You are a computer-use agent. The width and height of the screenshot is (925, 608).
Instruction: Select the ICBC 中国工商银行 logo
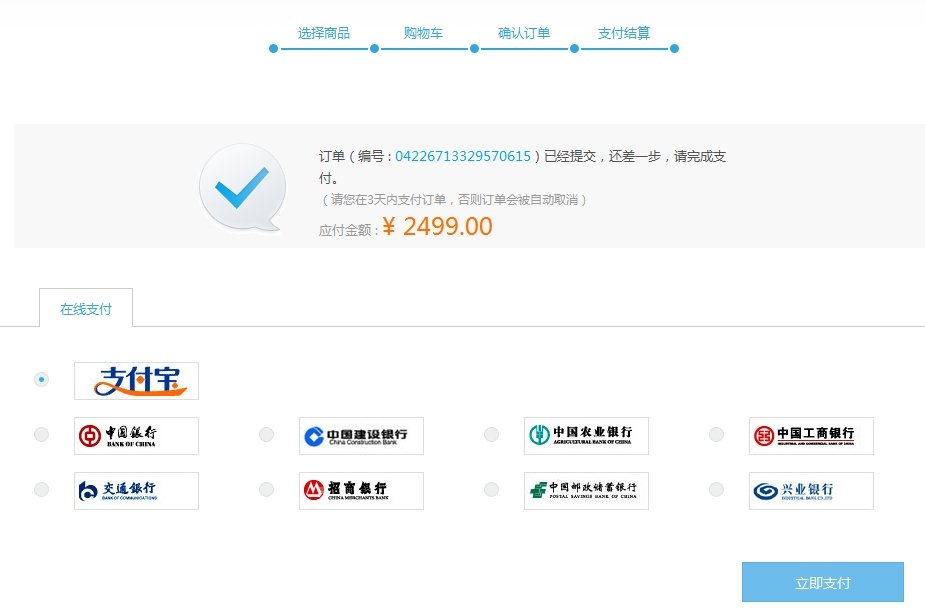click(811, 434)
